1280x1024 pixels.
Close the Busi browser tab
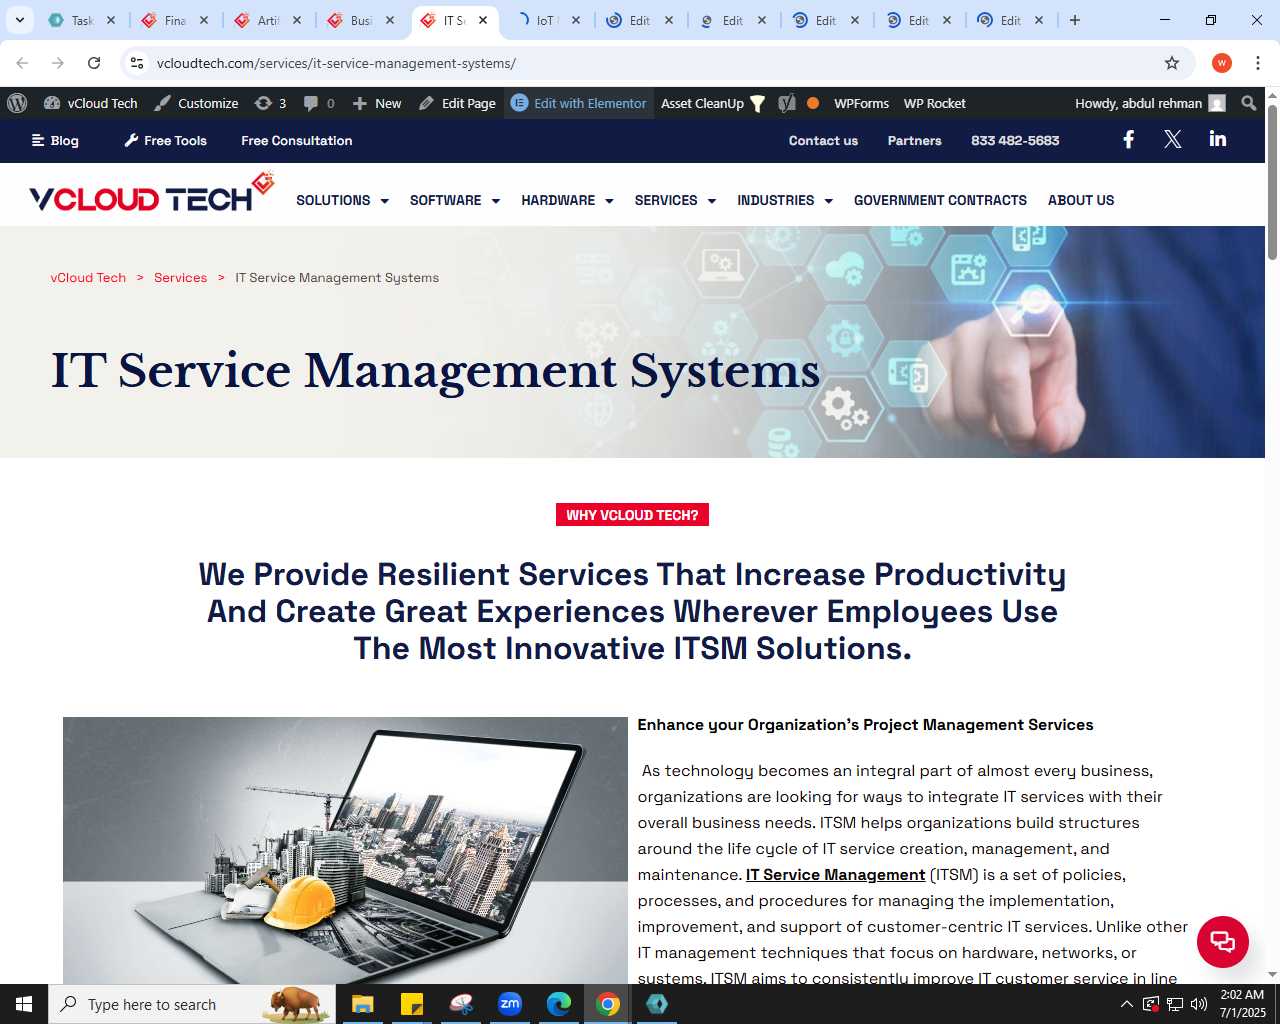point(390,20)
